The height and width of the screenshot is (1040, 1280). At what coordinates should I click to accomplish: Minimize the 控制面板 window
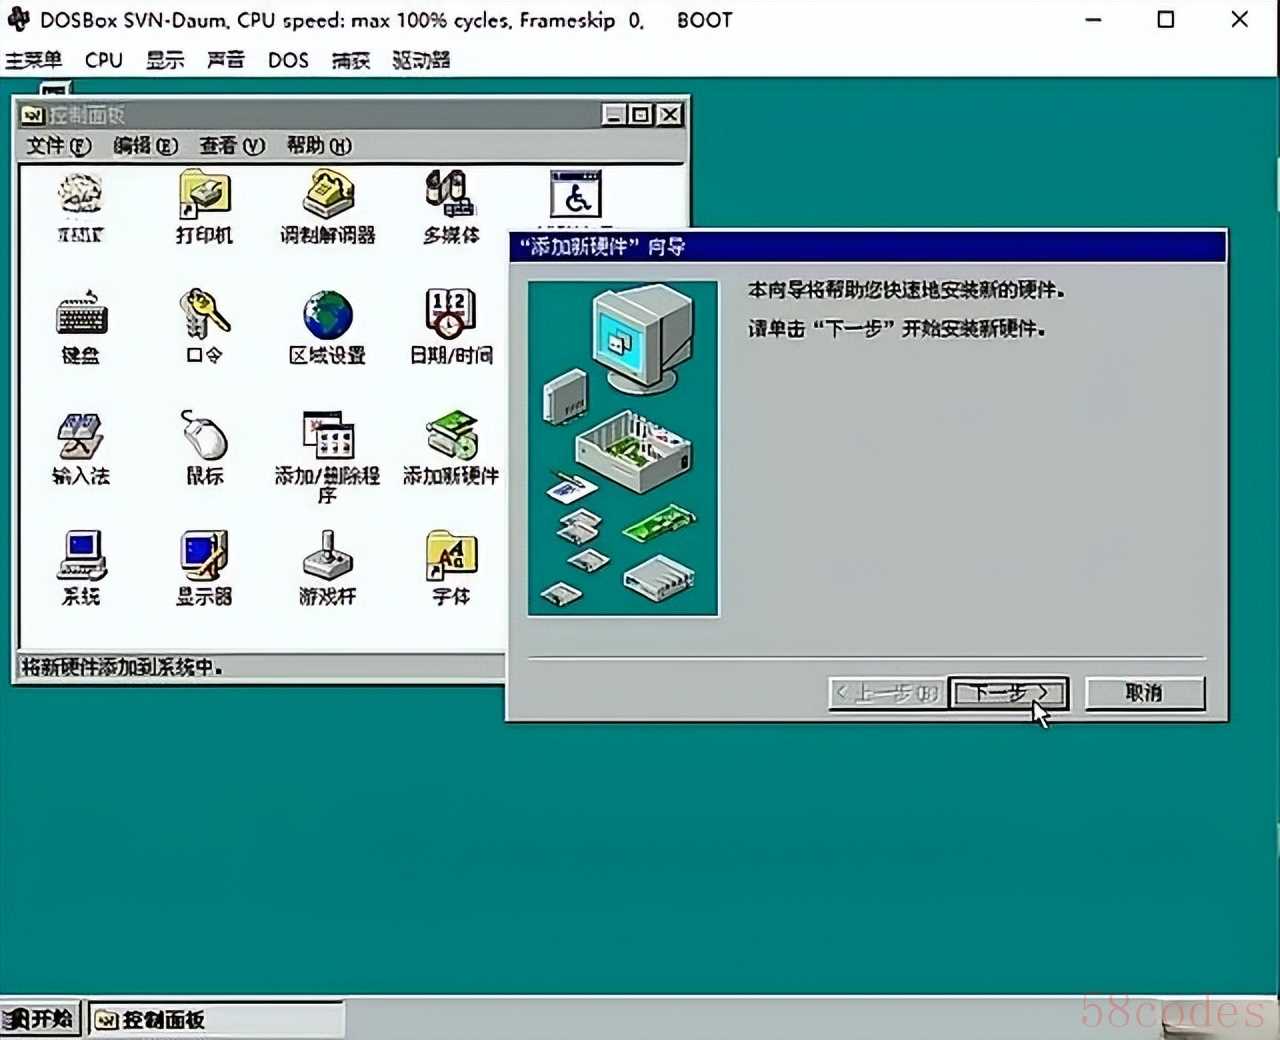pyautogui.click(x=614, y=115)
